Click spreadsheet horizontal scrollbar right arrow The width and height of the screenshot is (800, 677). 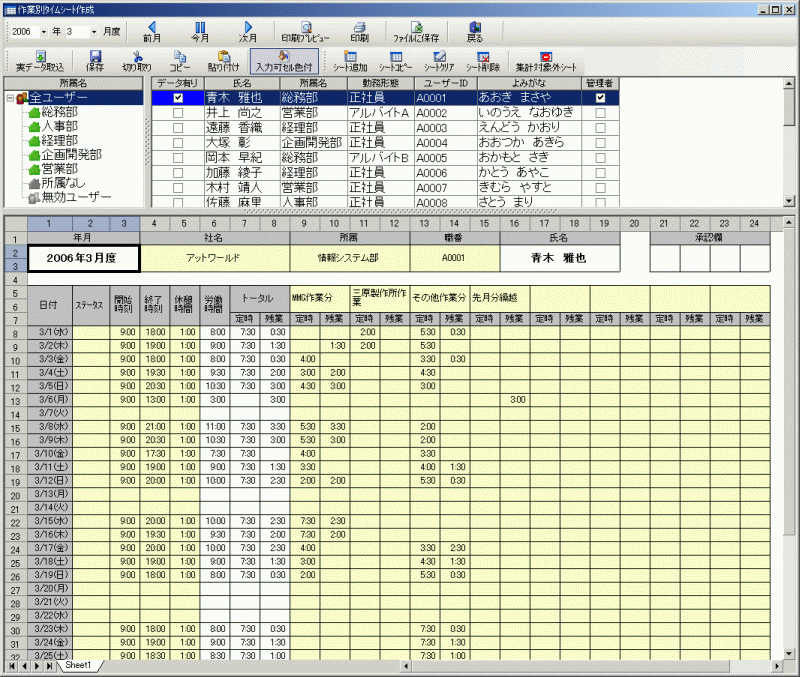777,666
